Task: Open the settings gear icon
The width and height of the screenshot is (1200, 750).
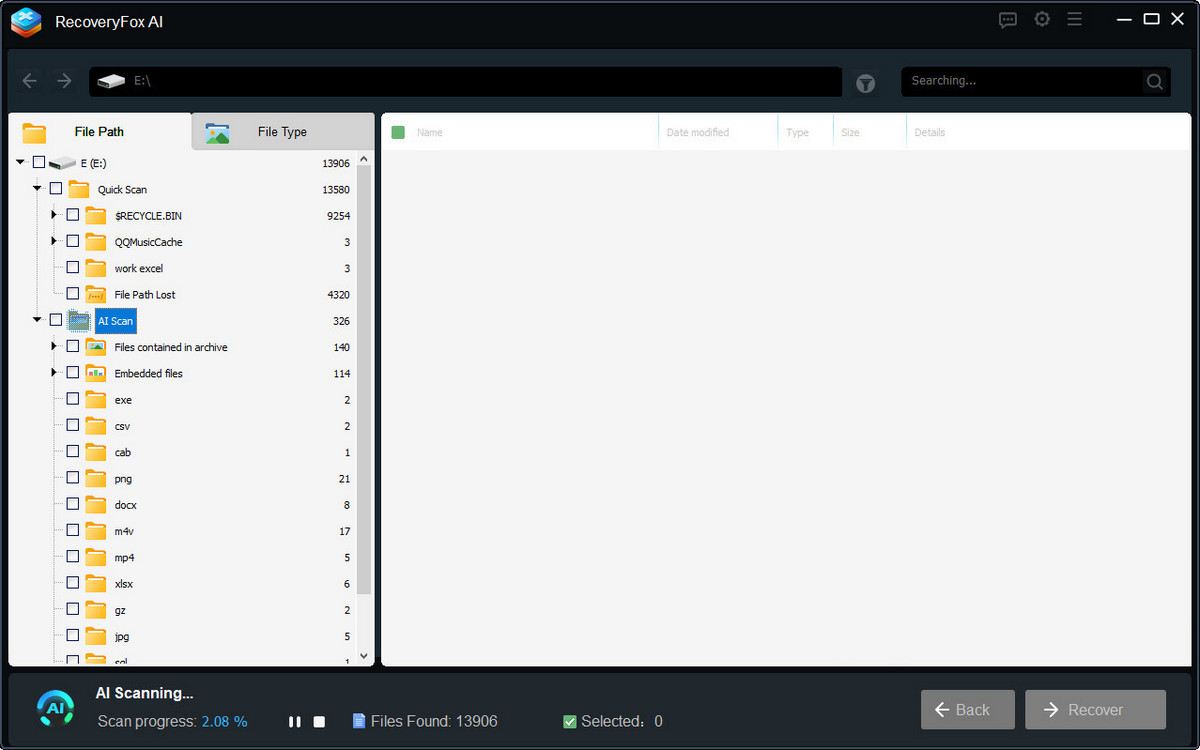Action: (x=1042, y=19)
